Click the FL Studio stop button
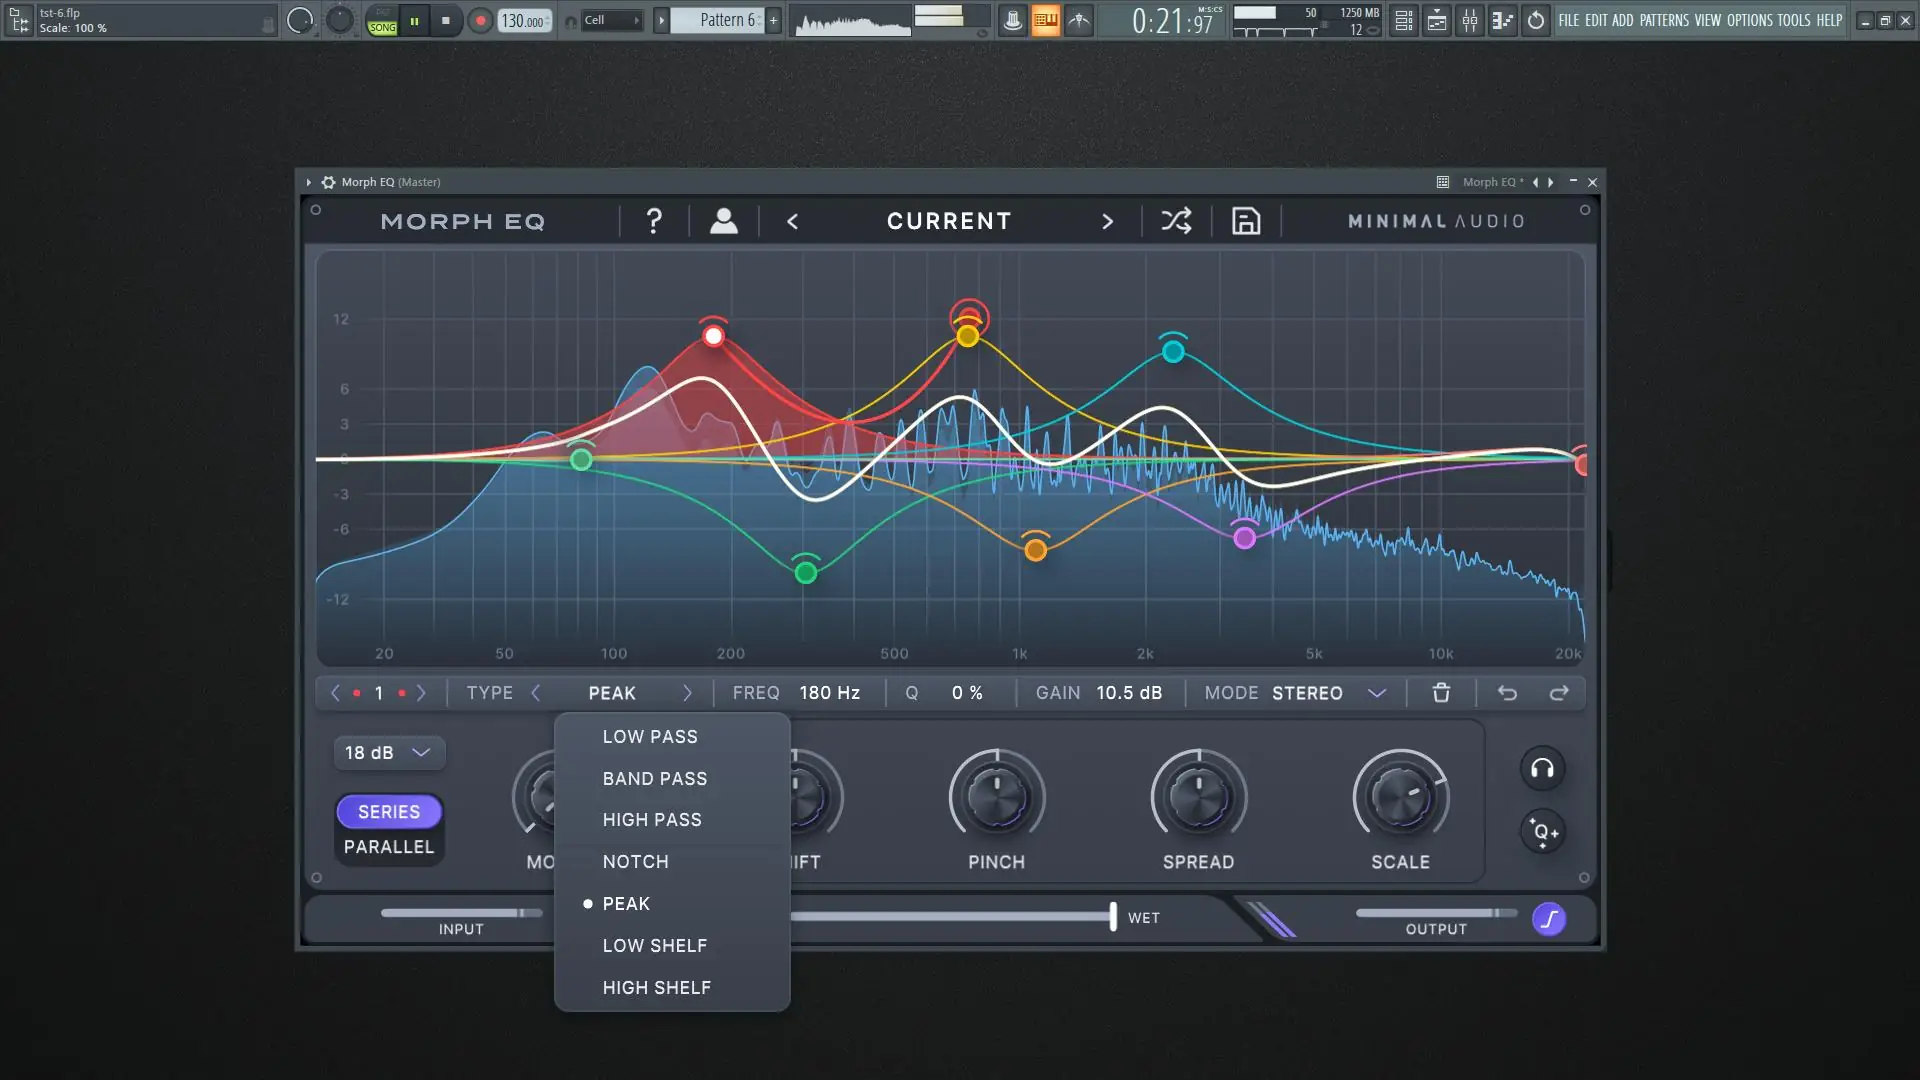1920x1080 pixels. pyautogui.click(x=446, y=20)
